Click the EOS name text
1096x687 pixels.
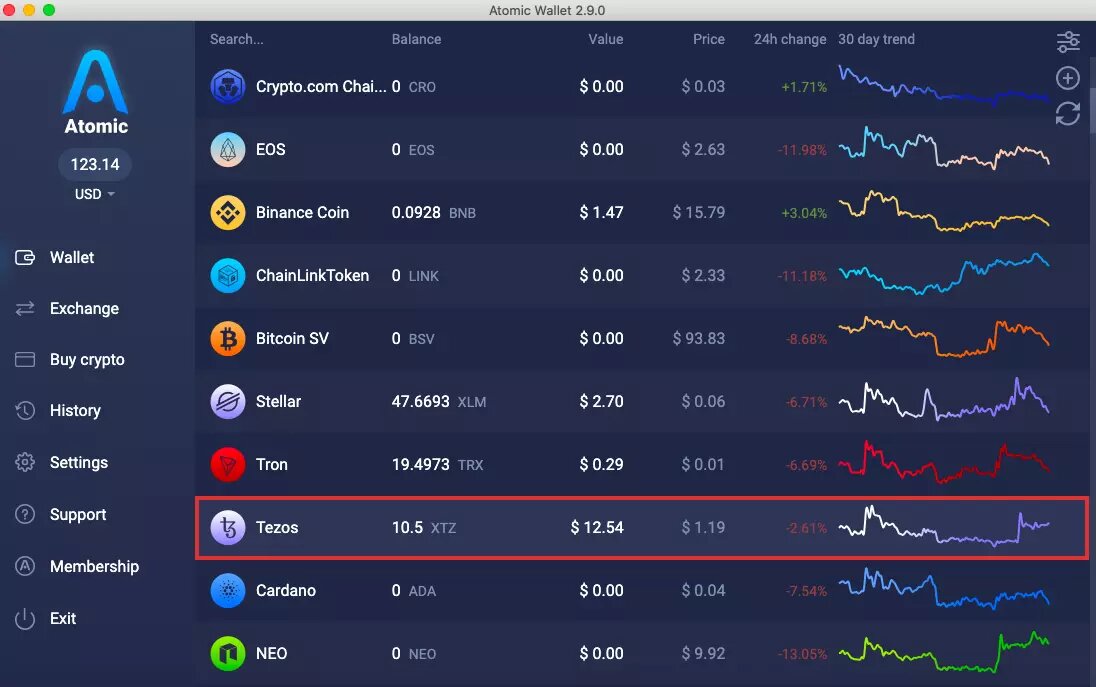270,150
